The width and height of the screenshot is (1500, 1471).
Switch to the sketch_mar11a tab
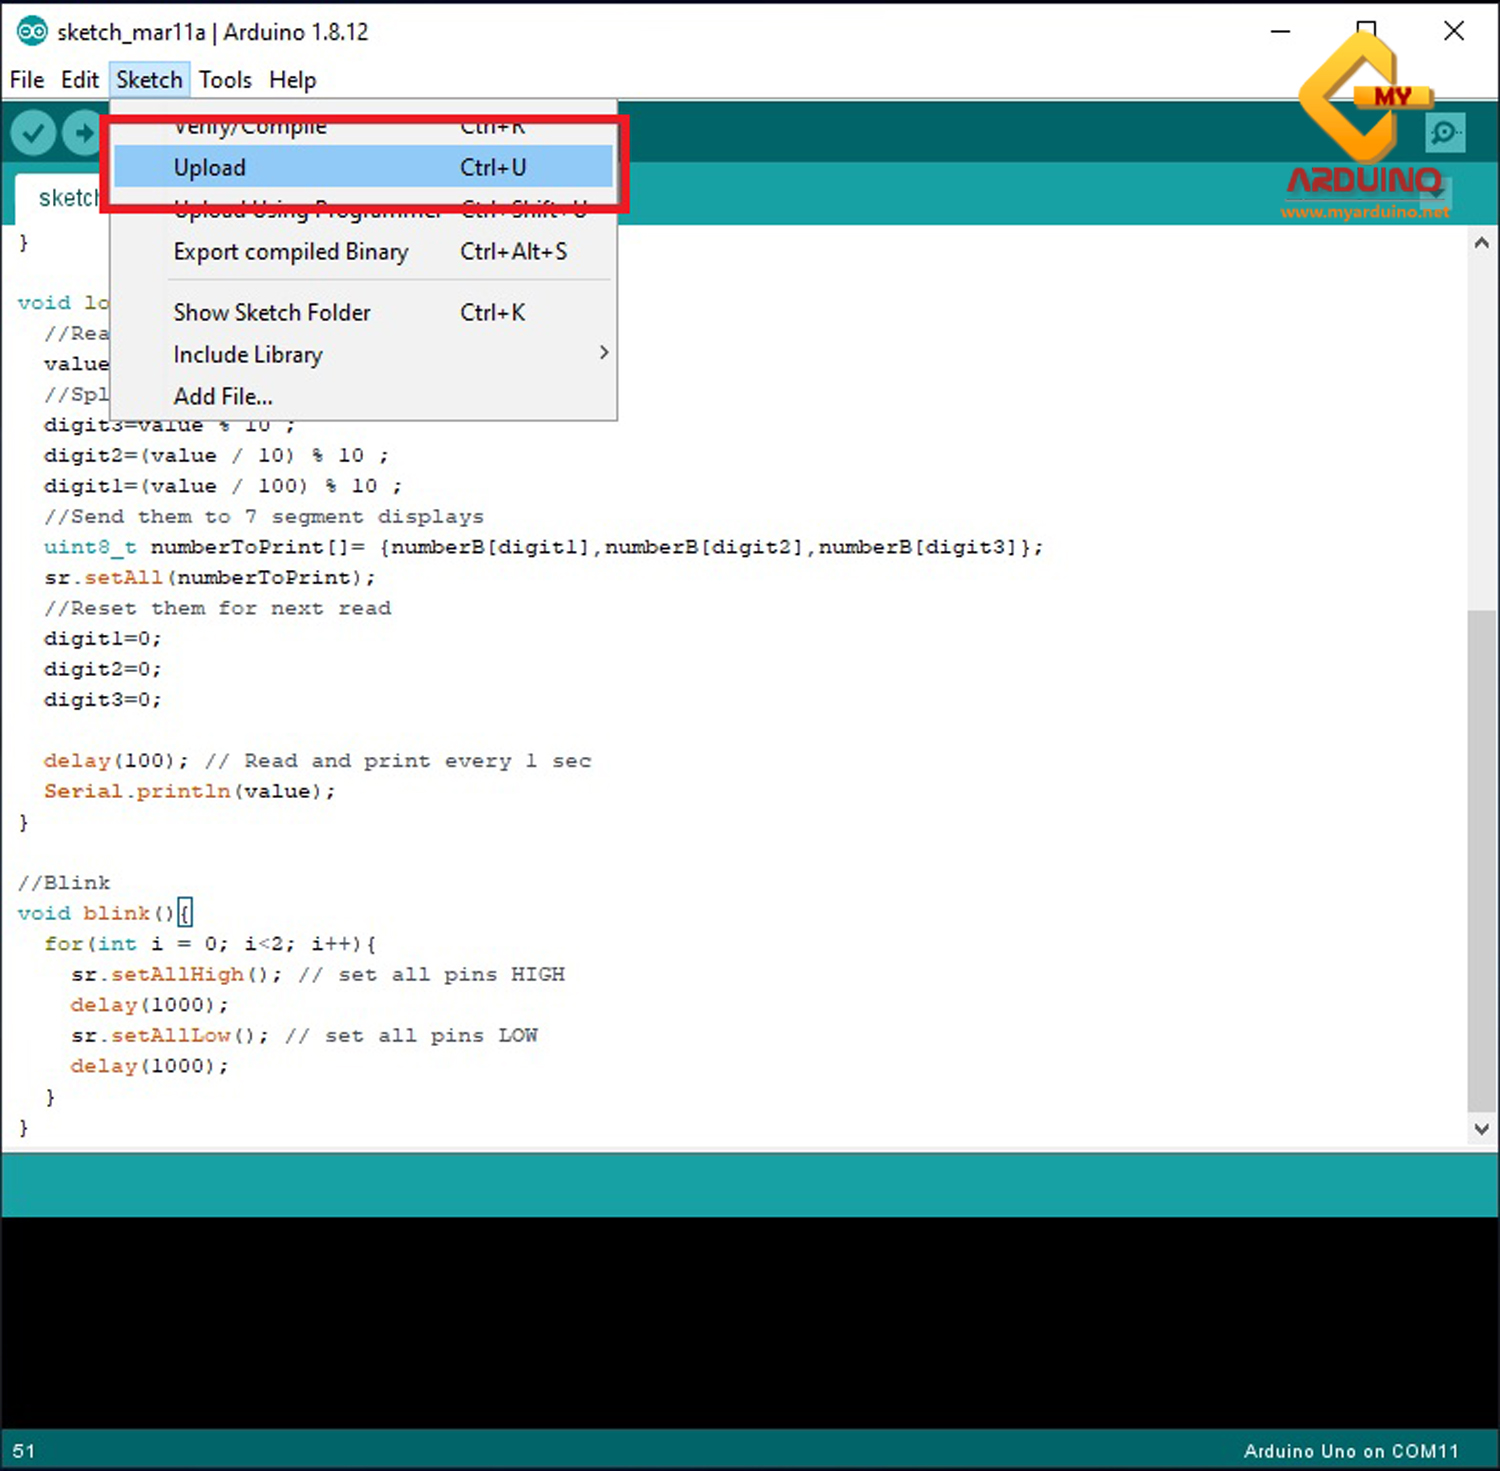68,198
